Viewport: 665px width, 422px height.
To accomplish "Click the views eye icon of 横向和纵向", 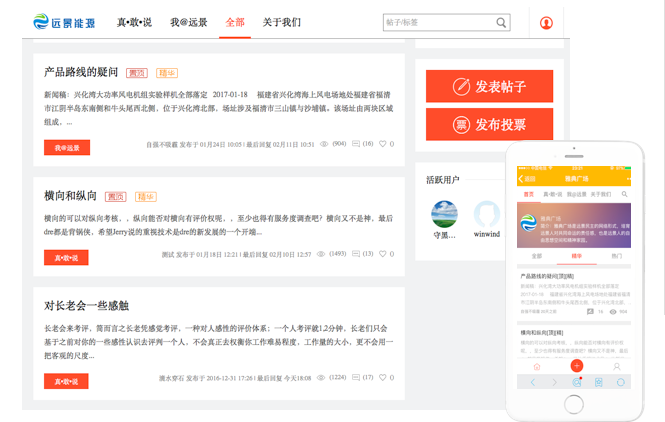I will (321, 254).
